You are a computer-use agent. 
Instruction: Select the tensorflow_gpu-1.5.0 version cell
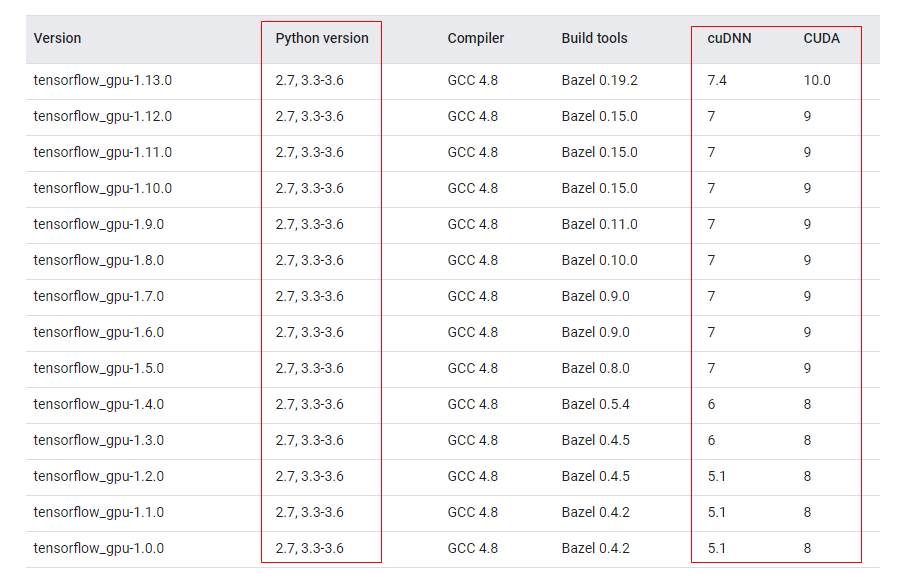(99, 368)
